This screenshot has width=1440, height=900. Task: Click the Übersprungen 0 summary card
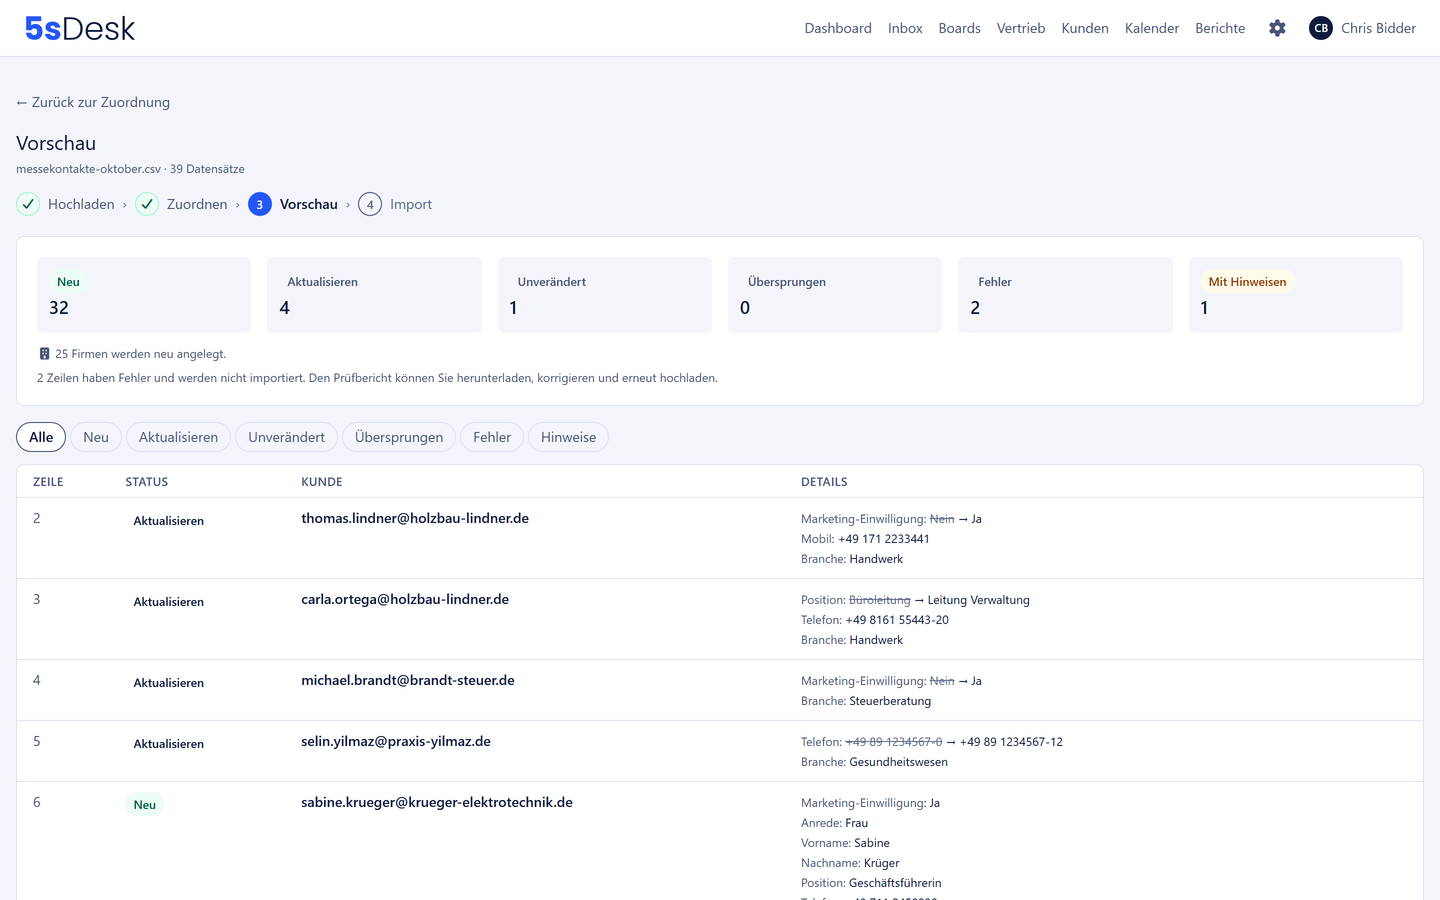tap(835, 295)
